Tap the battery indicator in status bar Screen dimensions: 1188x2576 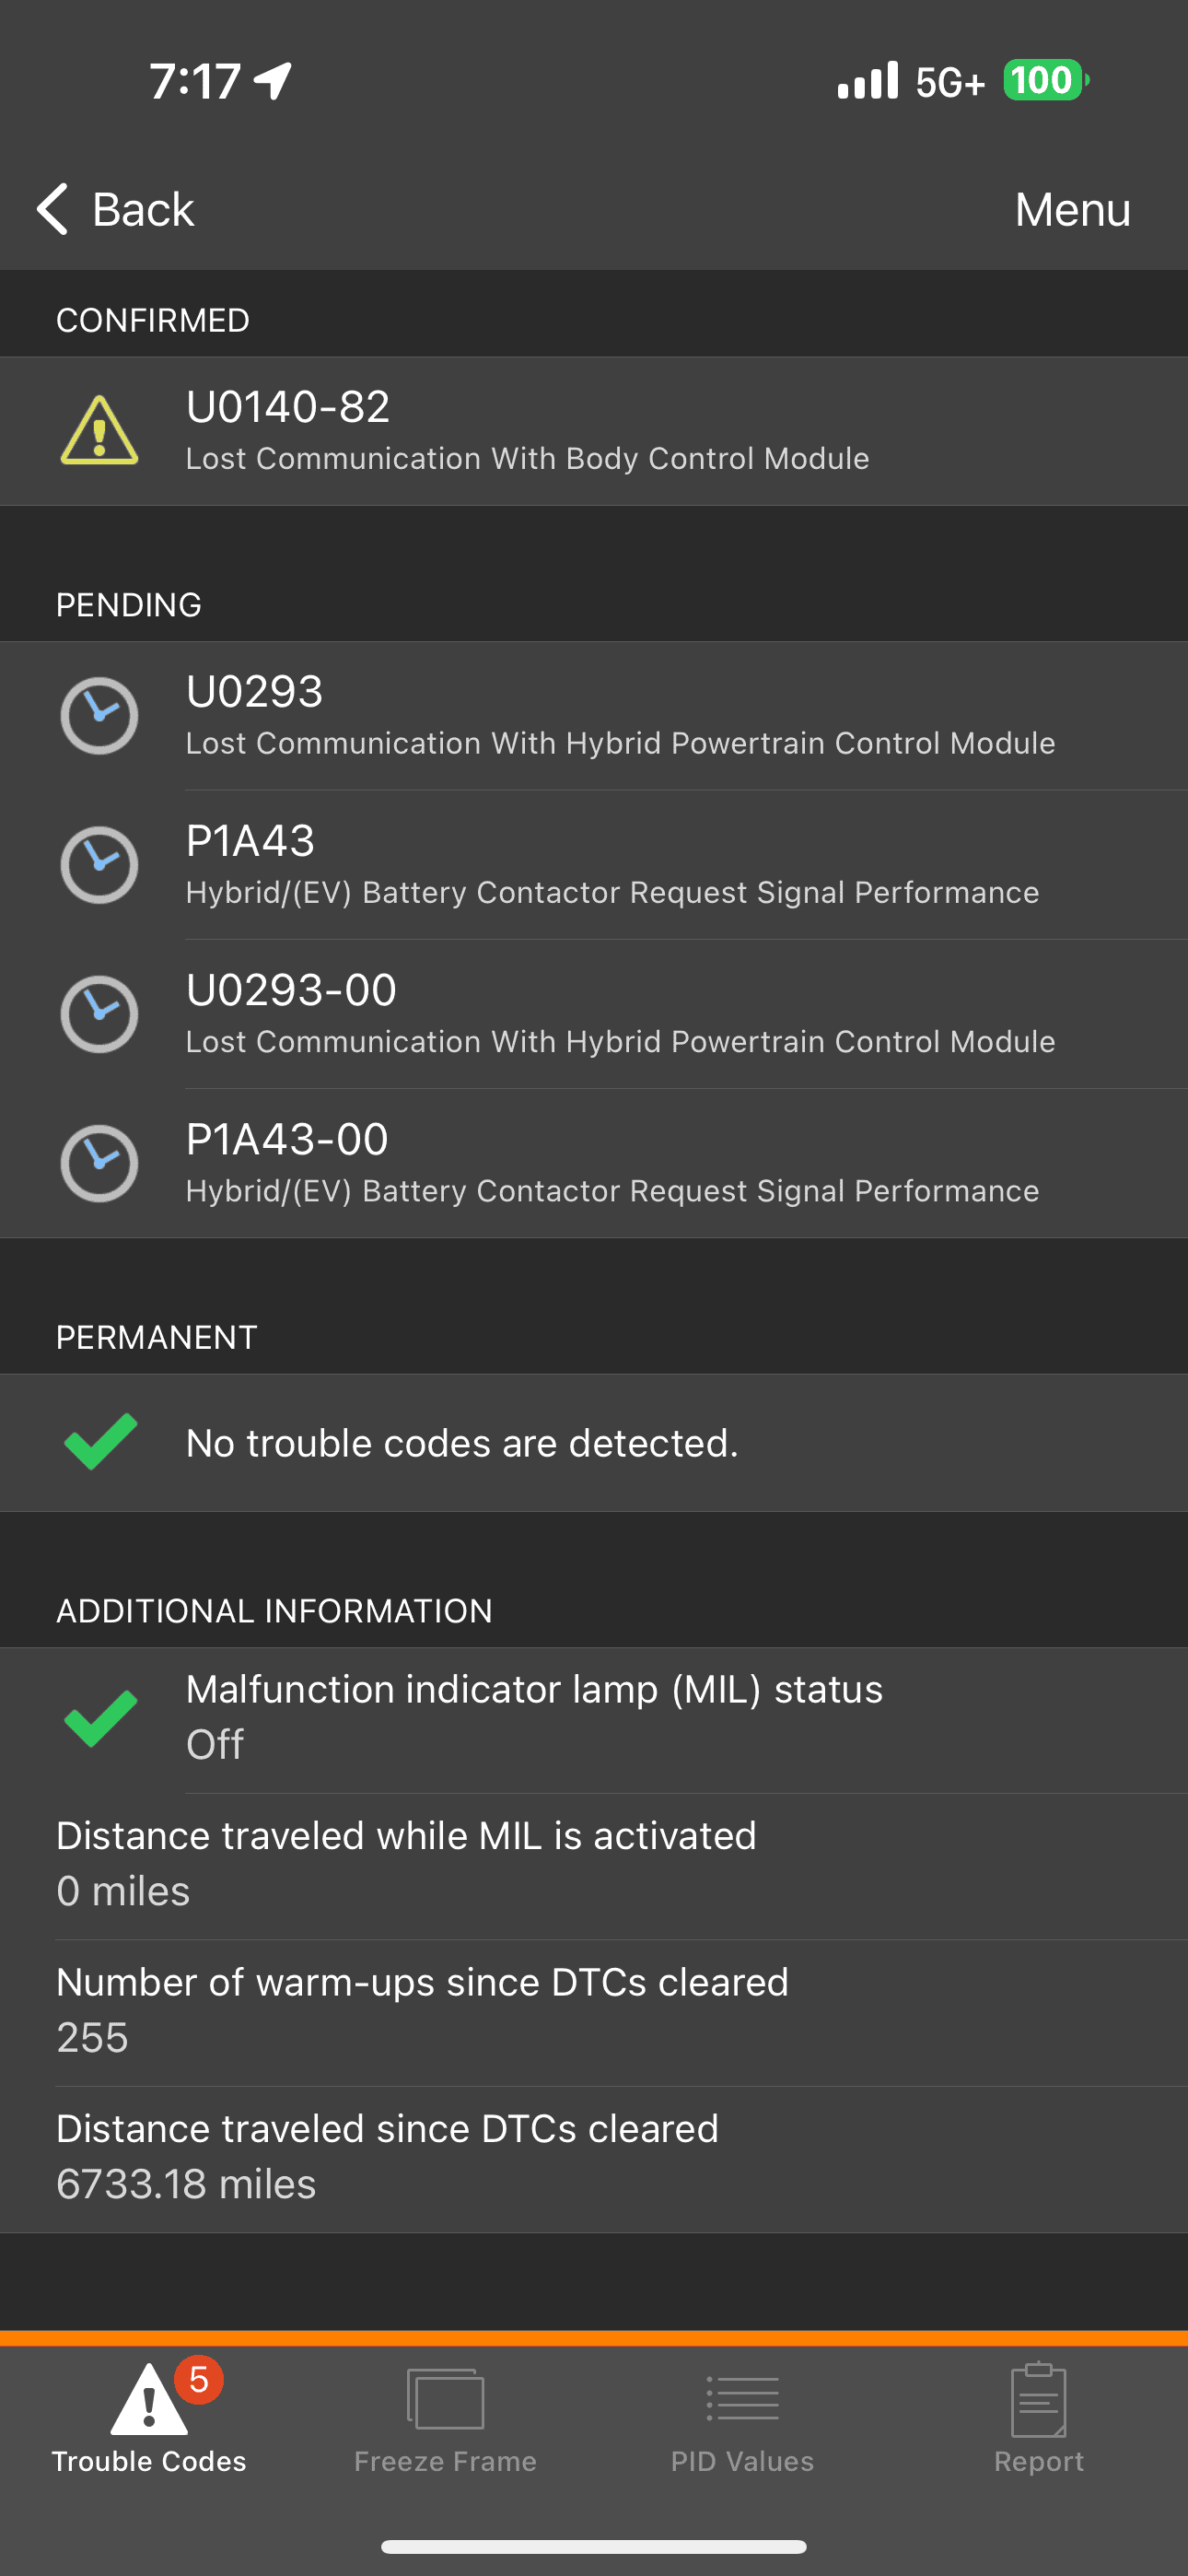(1044, 80)
